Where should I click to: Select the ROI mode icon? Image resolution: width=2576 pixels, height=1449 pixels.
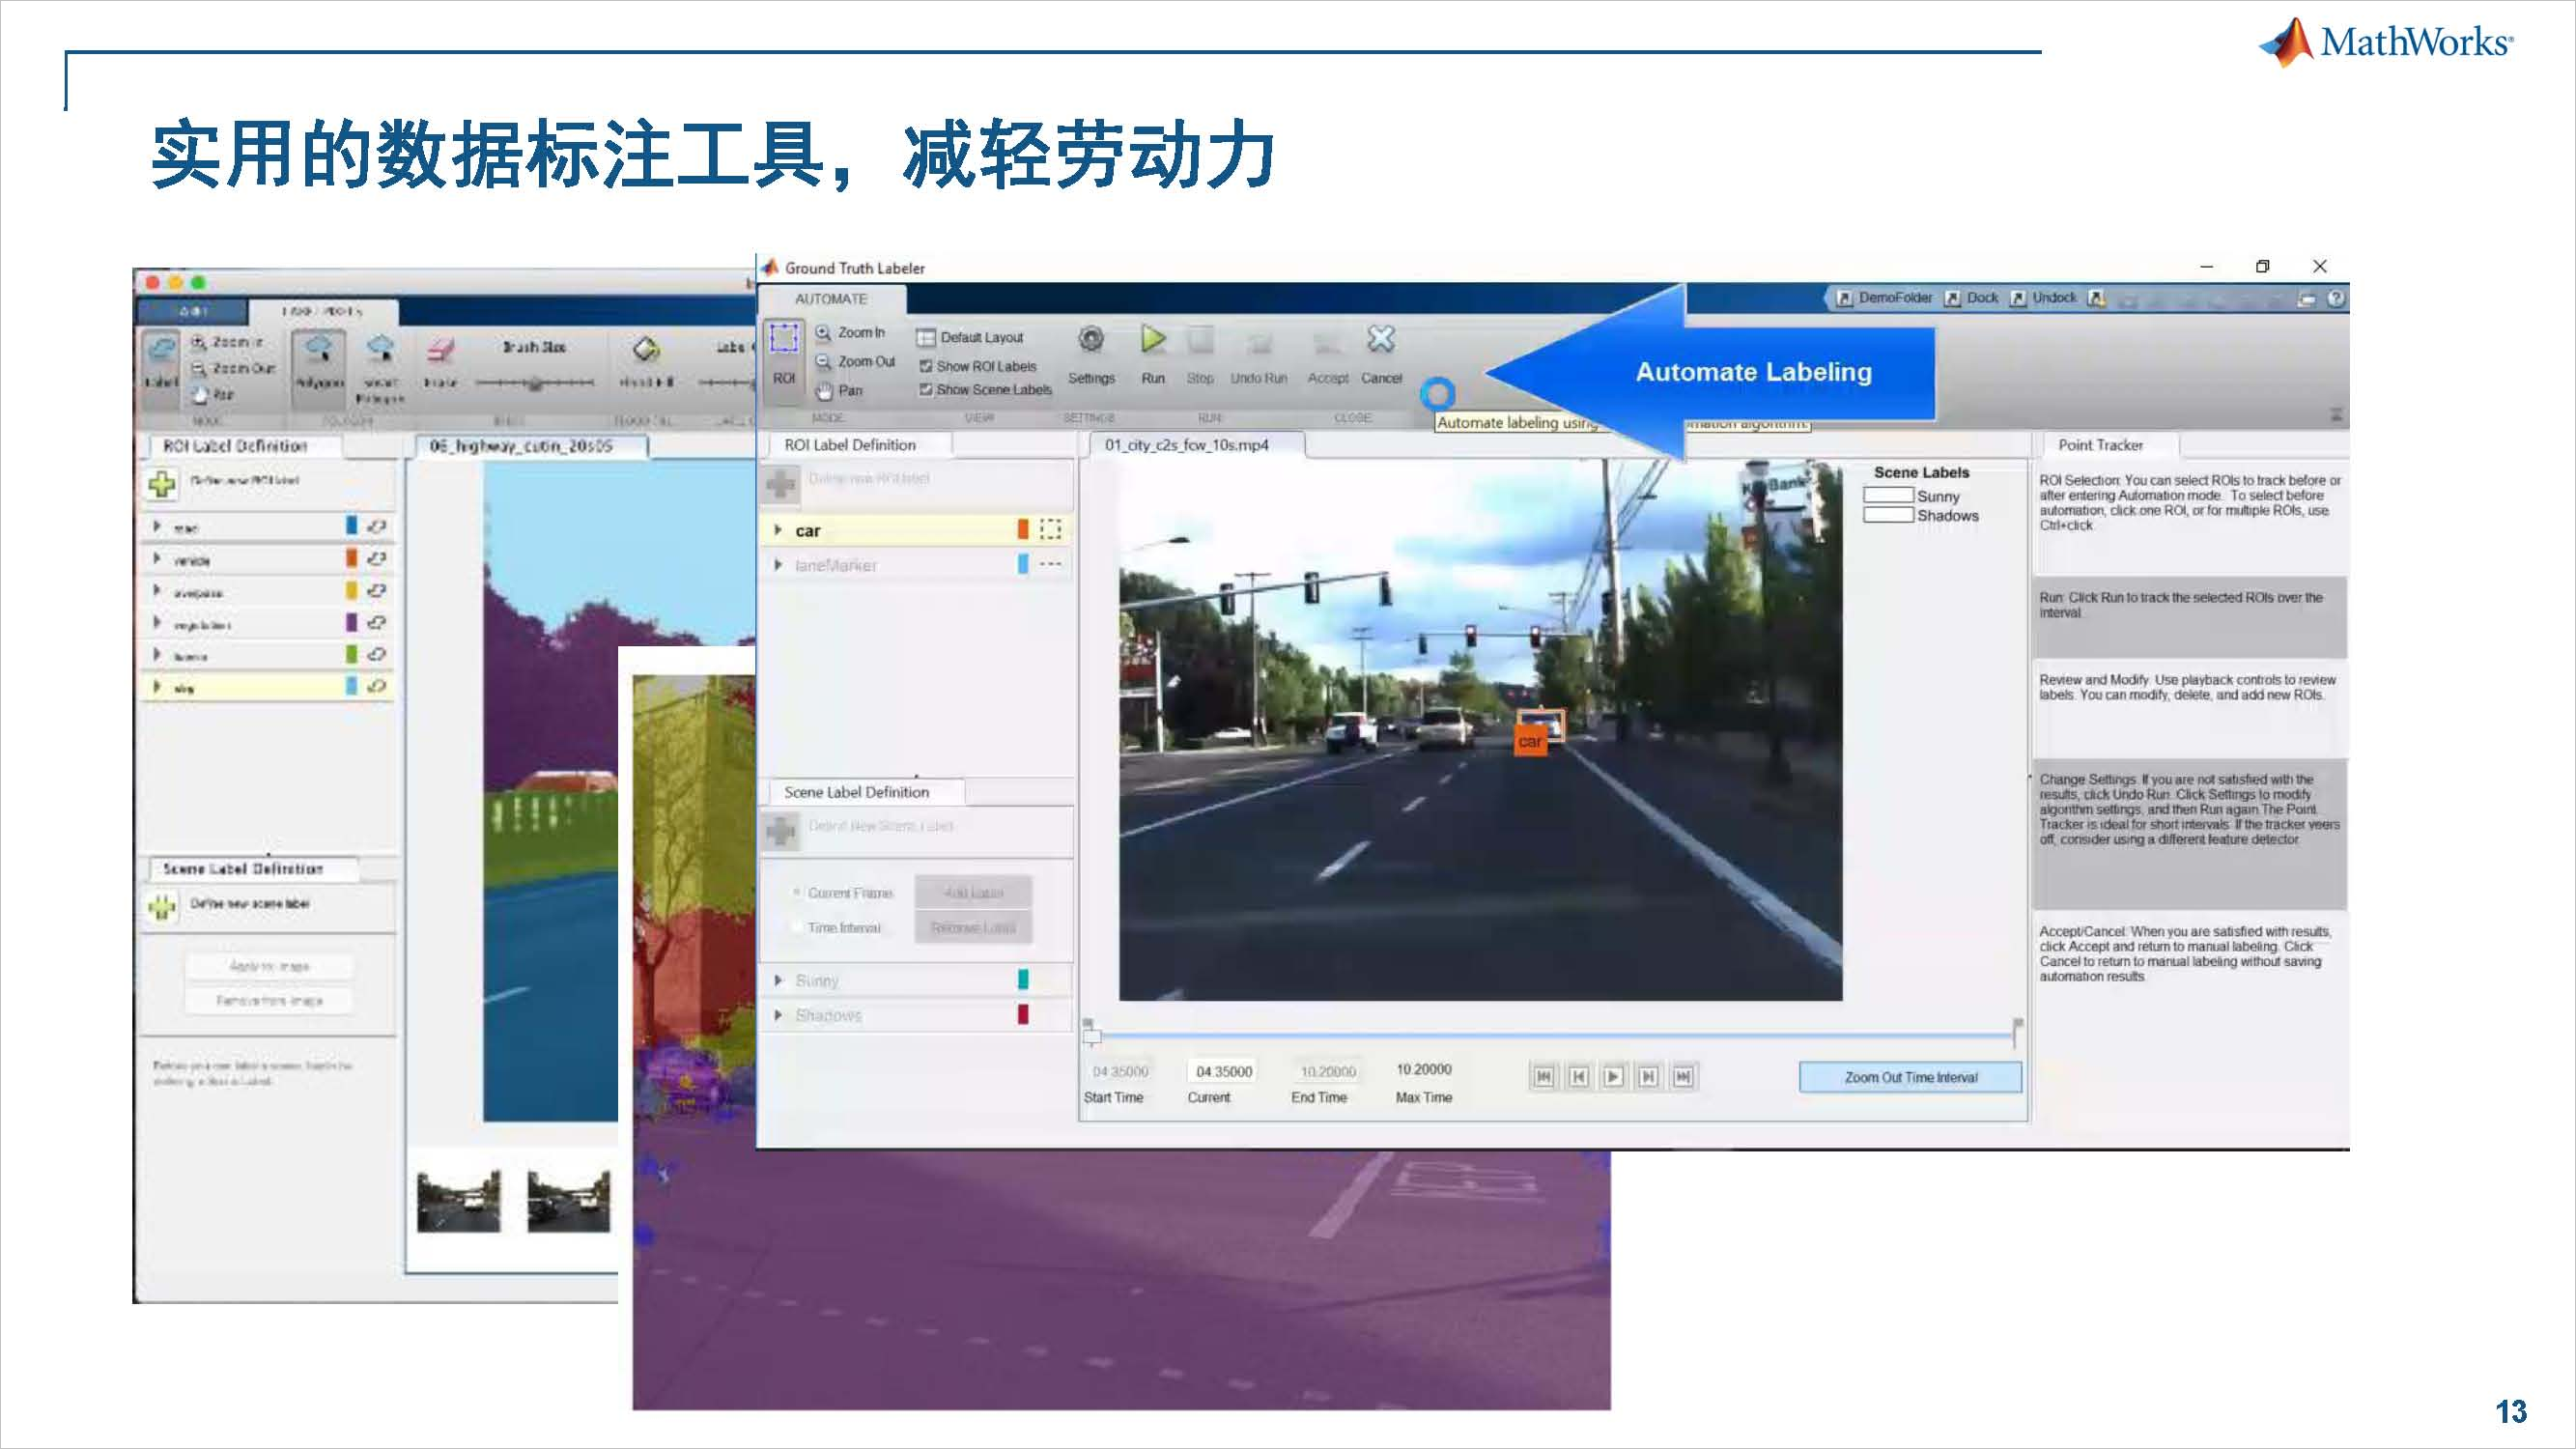783,341
